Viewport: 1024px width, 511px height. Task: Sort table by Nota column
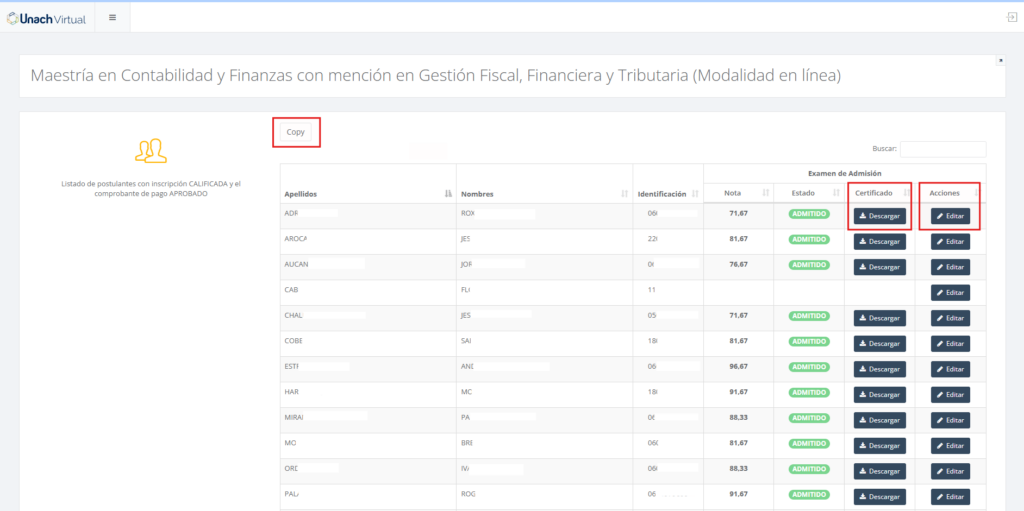coord(738,192)
